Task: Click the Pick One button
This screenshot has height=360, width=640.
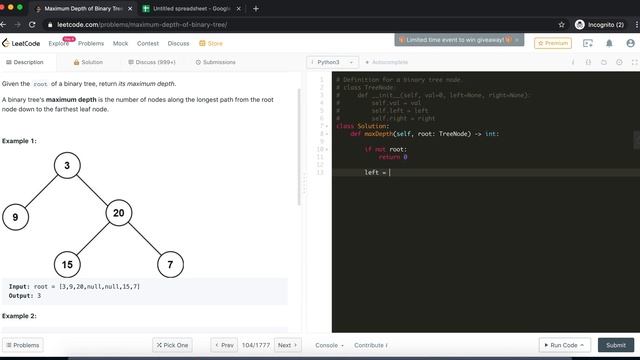Action: pos(172,345)
